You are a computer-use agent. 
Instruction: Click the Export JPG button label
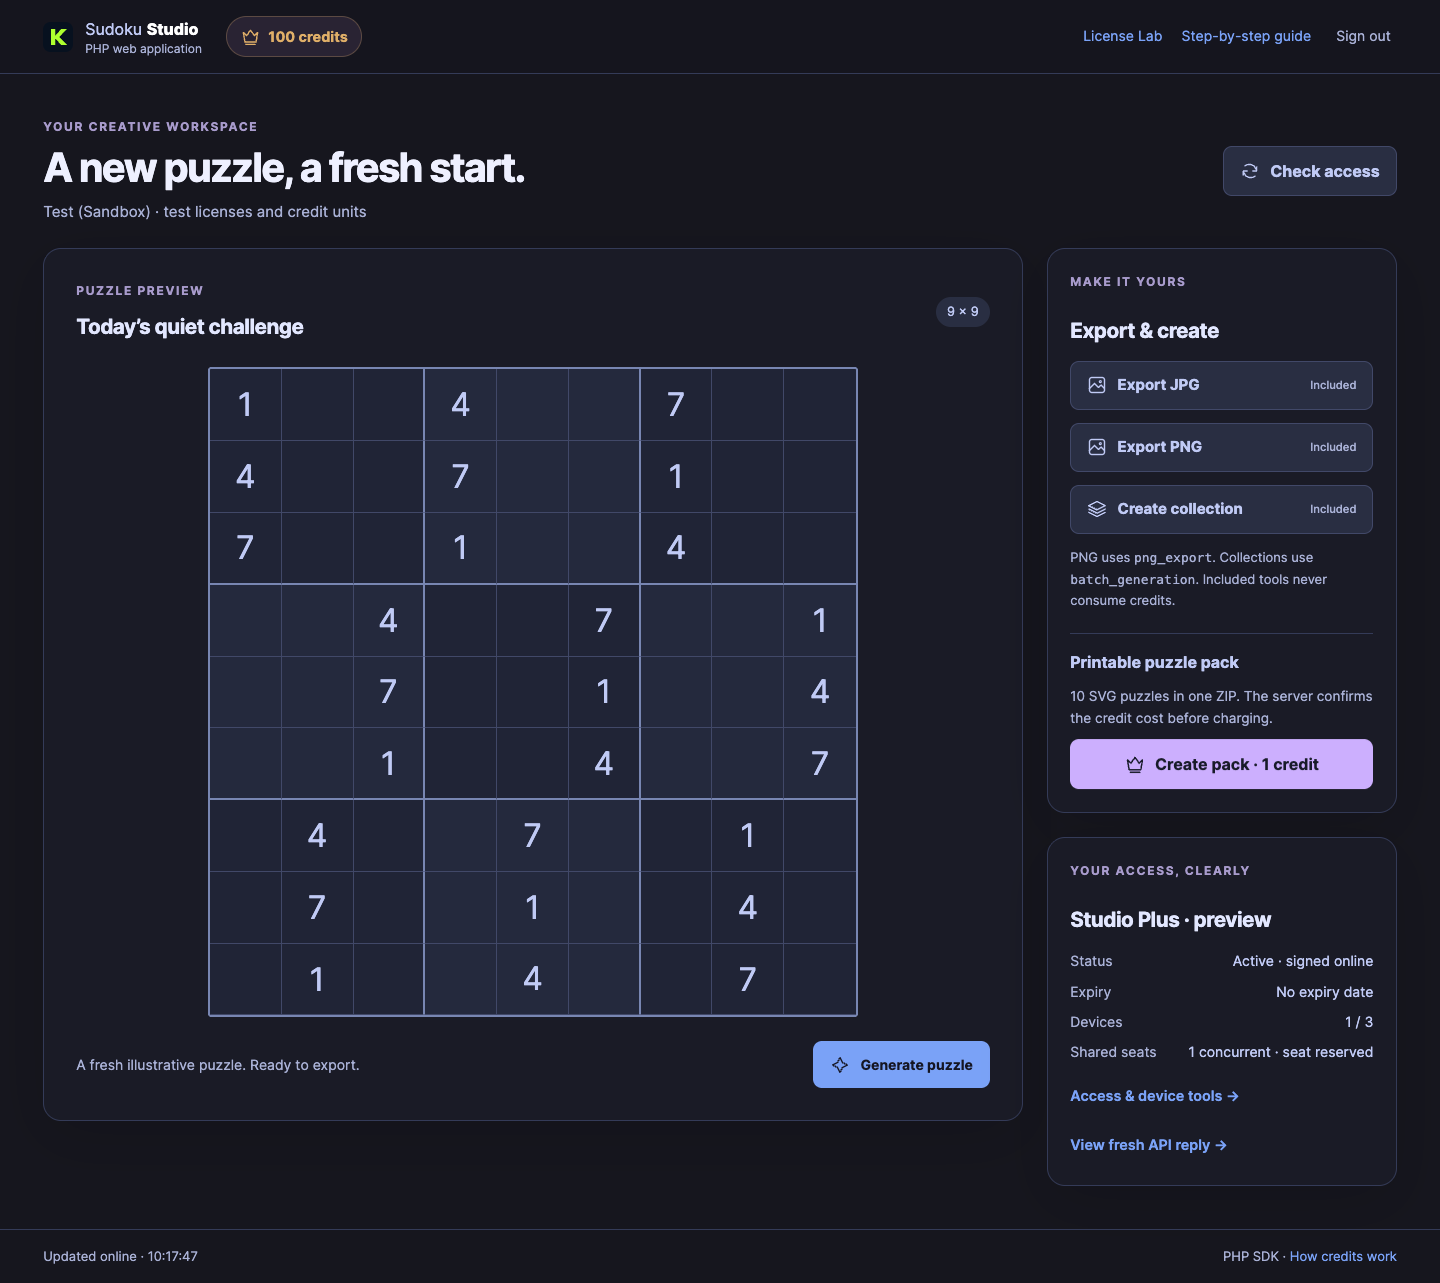1158,385
